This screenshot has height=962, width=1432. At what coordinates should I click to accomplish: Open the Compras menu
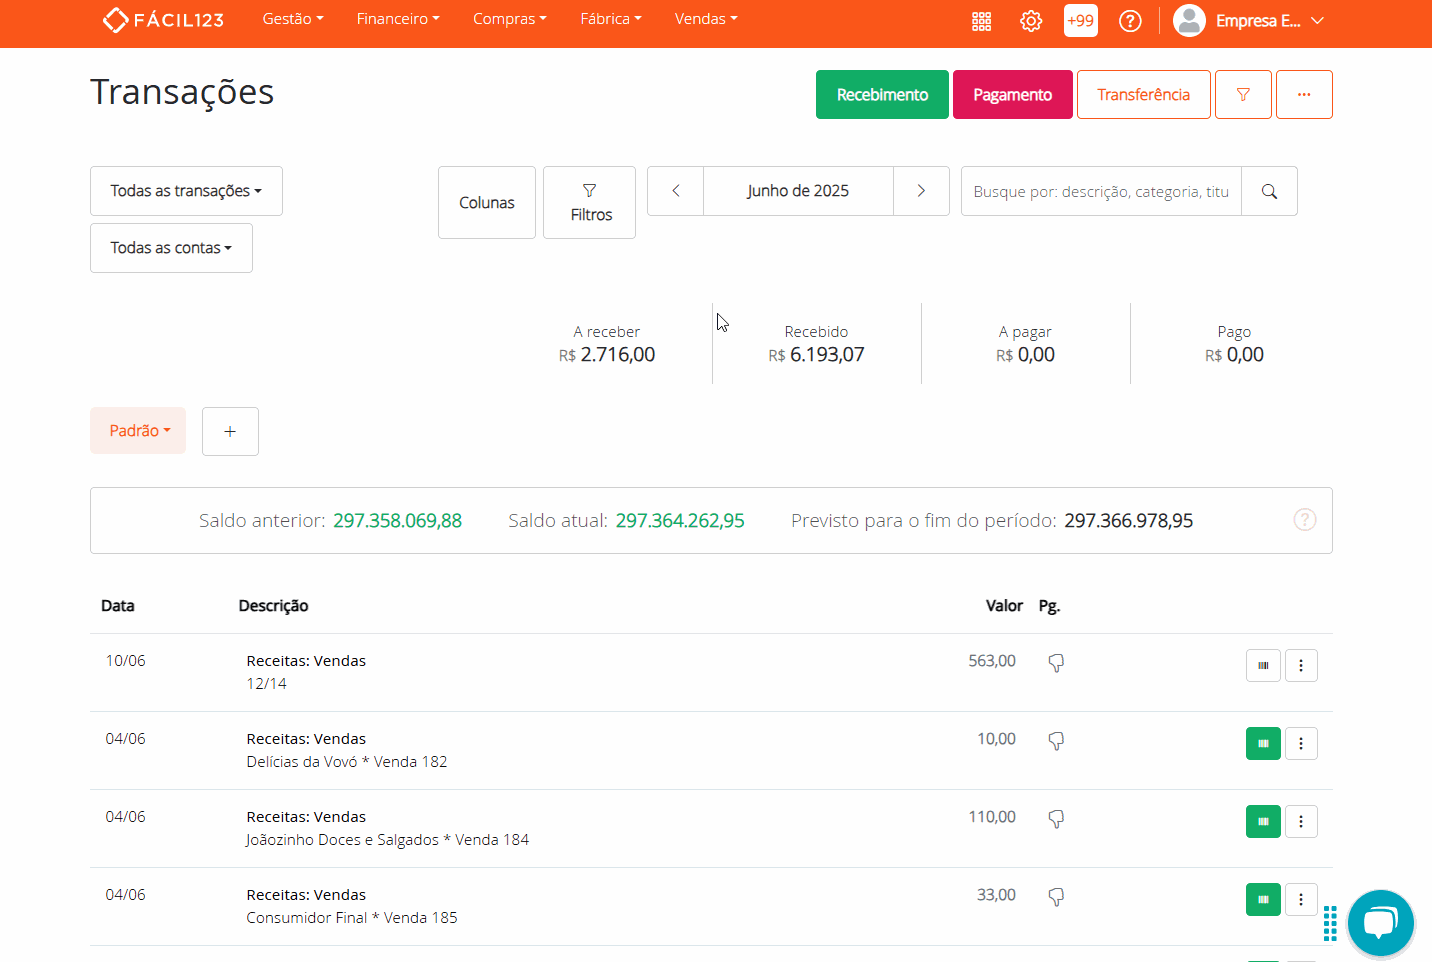click(510, 19)
